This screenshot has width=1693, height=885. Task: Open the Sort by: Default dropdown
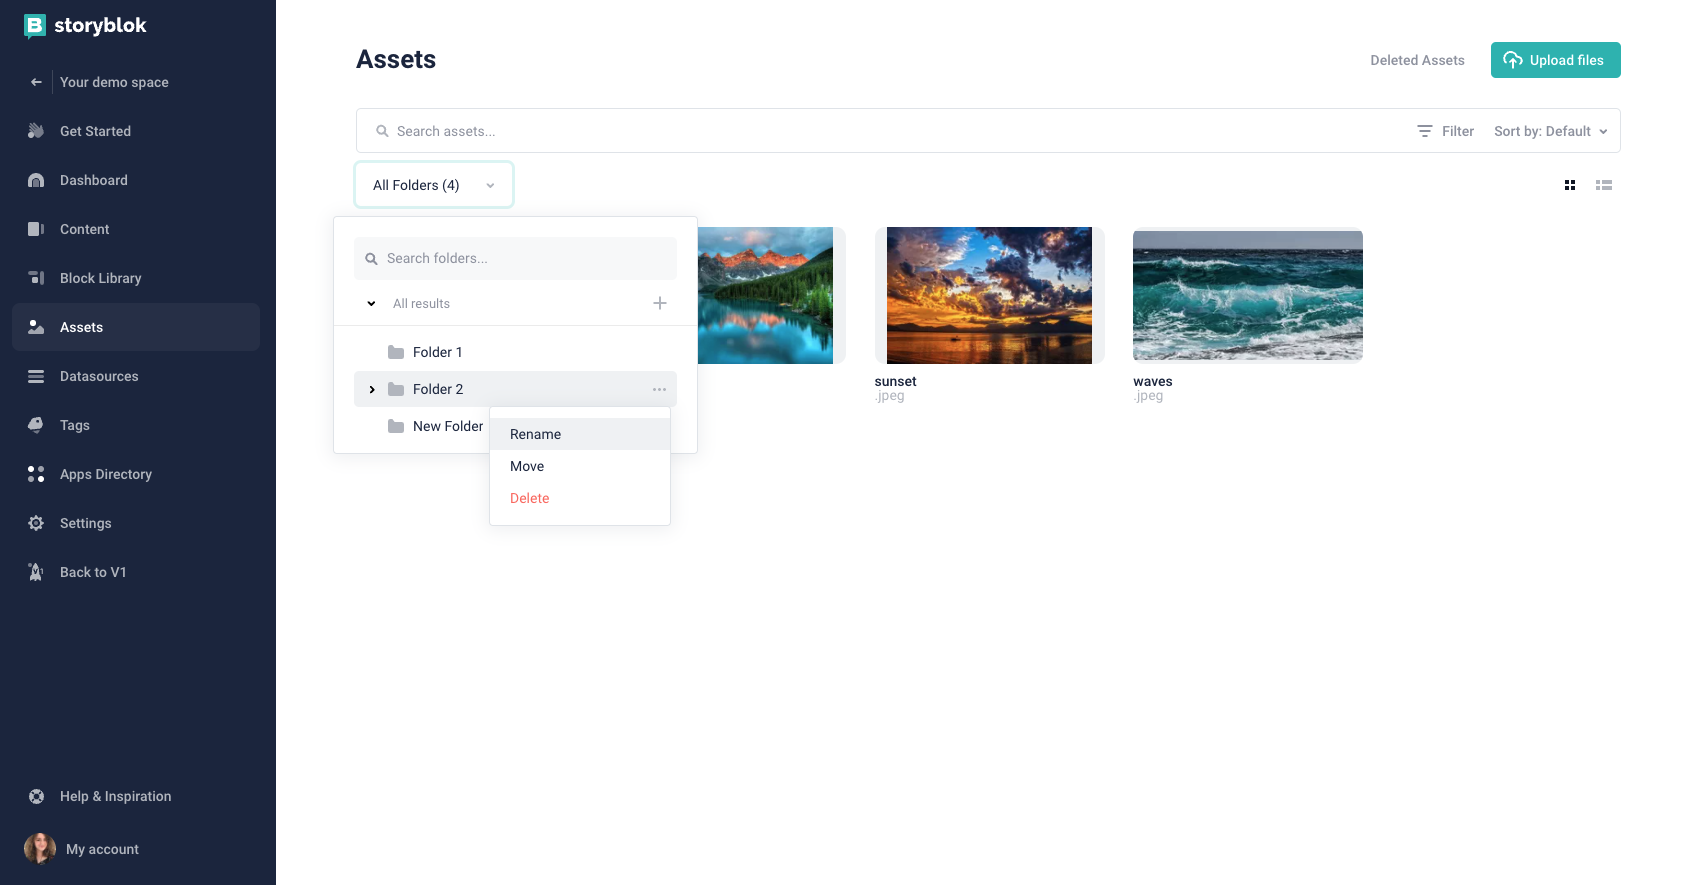[1551, 131]
